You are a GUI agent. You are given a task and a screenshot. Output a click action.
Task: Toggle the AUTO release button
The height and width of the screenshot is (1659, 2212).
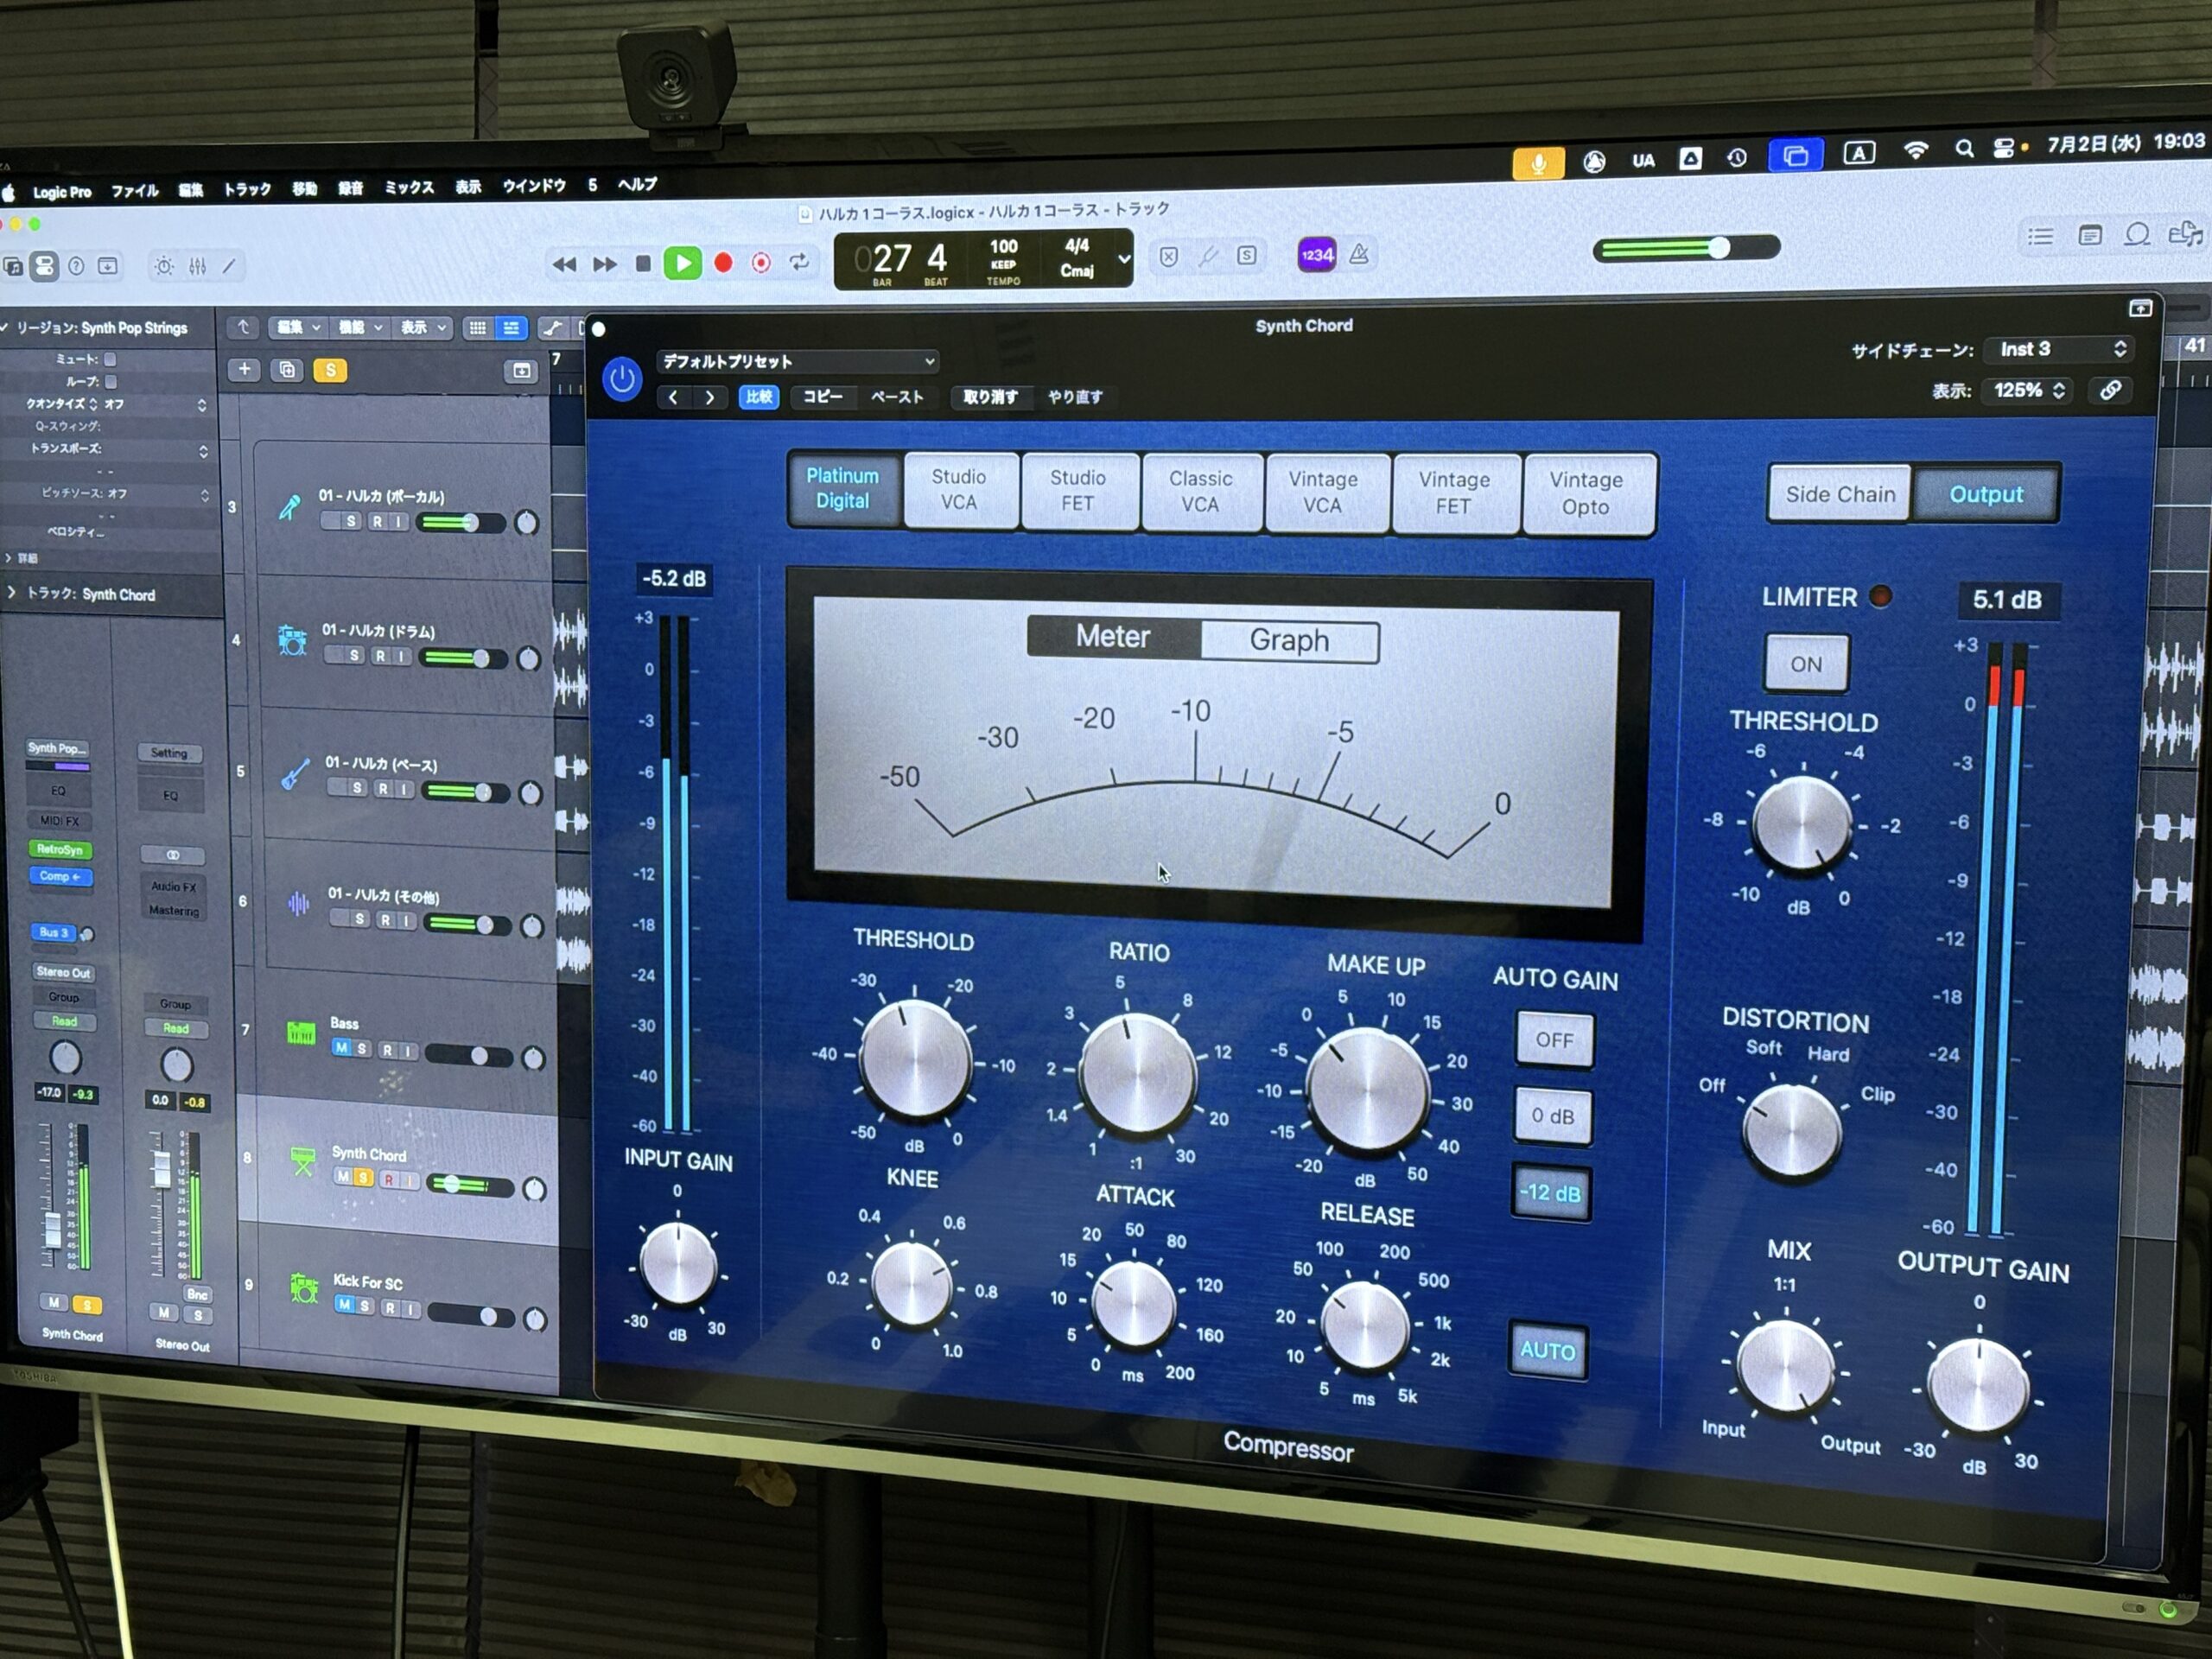[1547, 1351]
